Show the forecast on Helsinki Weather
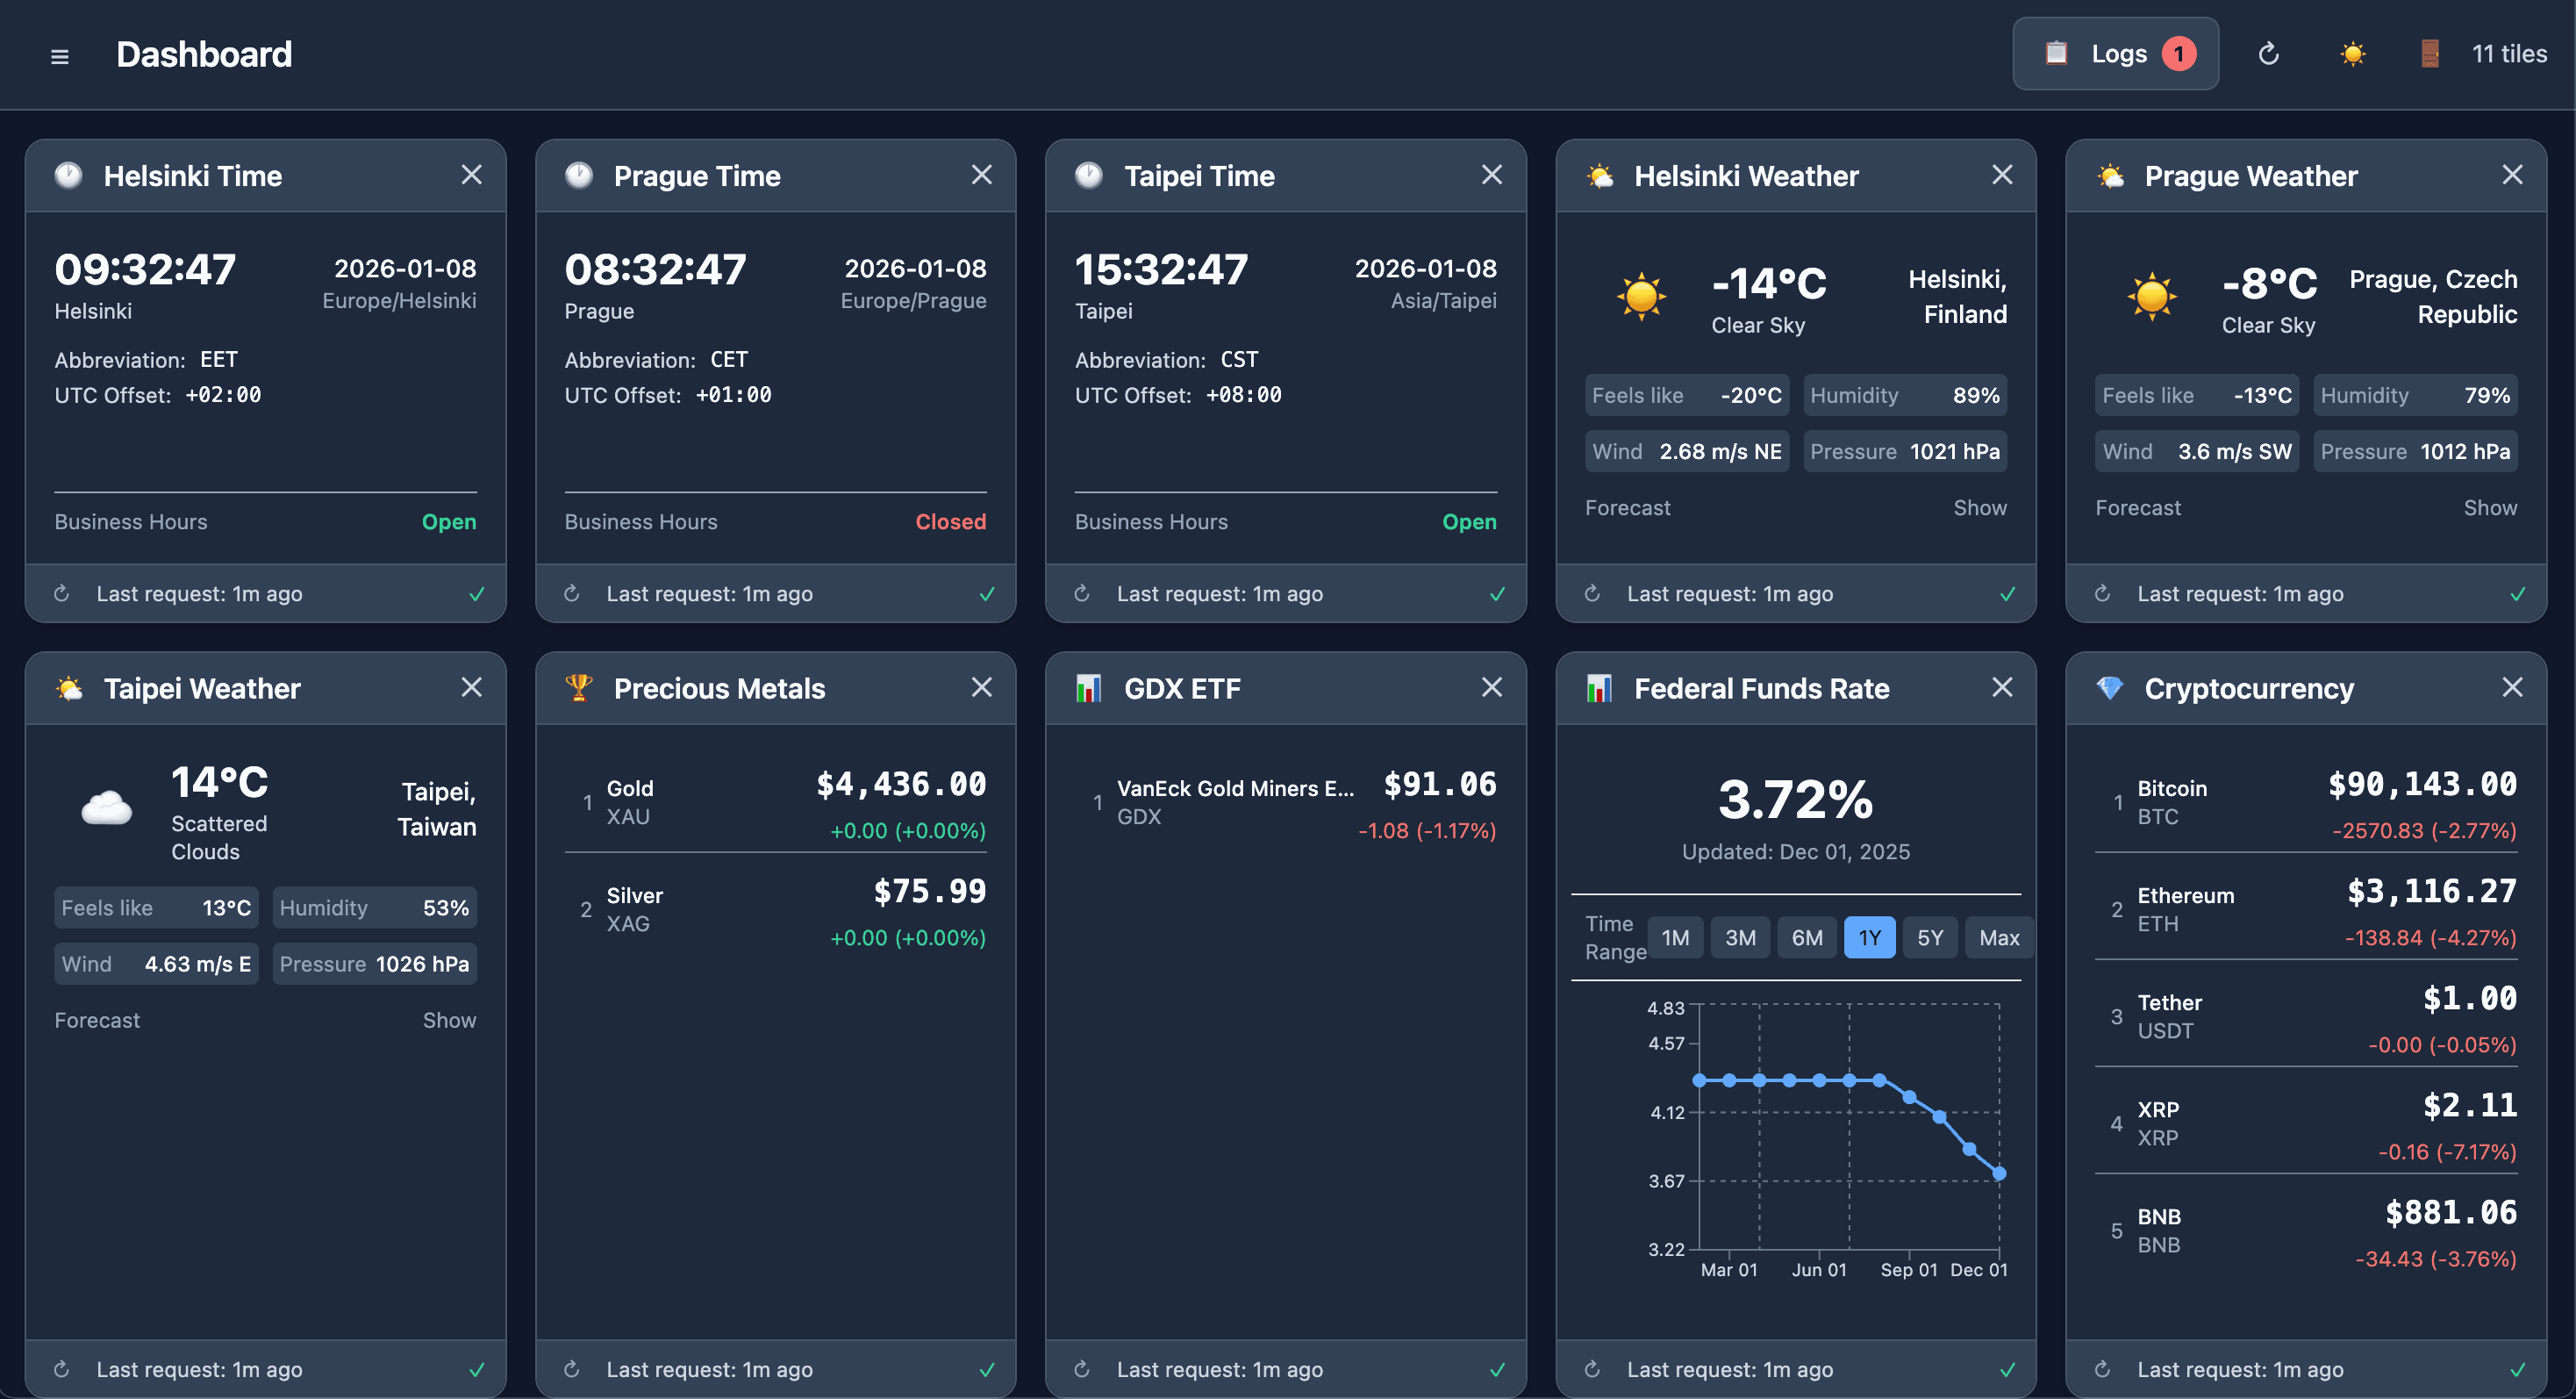This screenshot has width=2576, height=1399. tap(1980, 507)
